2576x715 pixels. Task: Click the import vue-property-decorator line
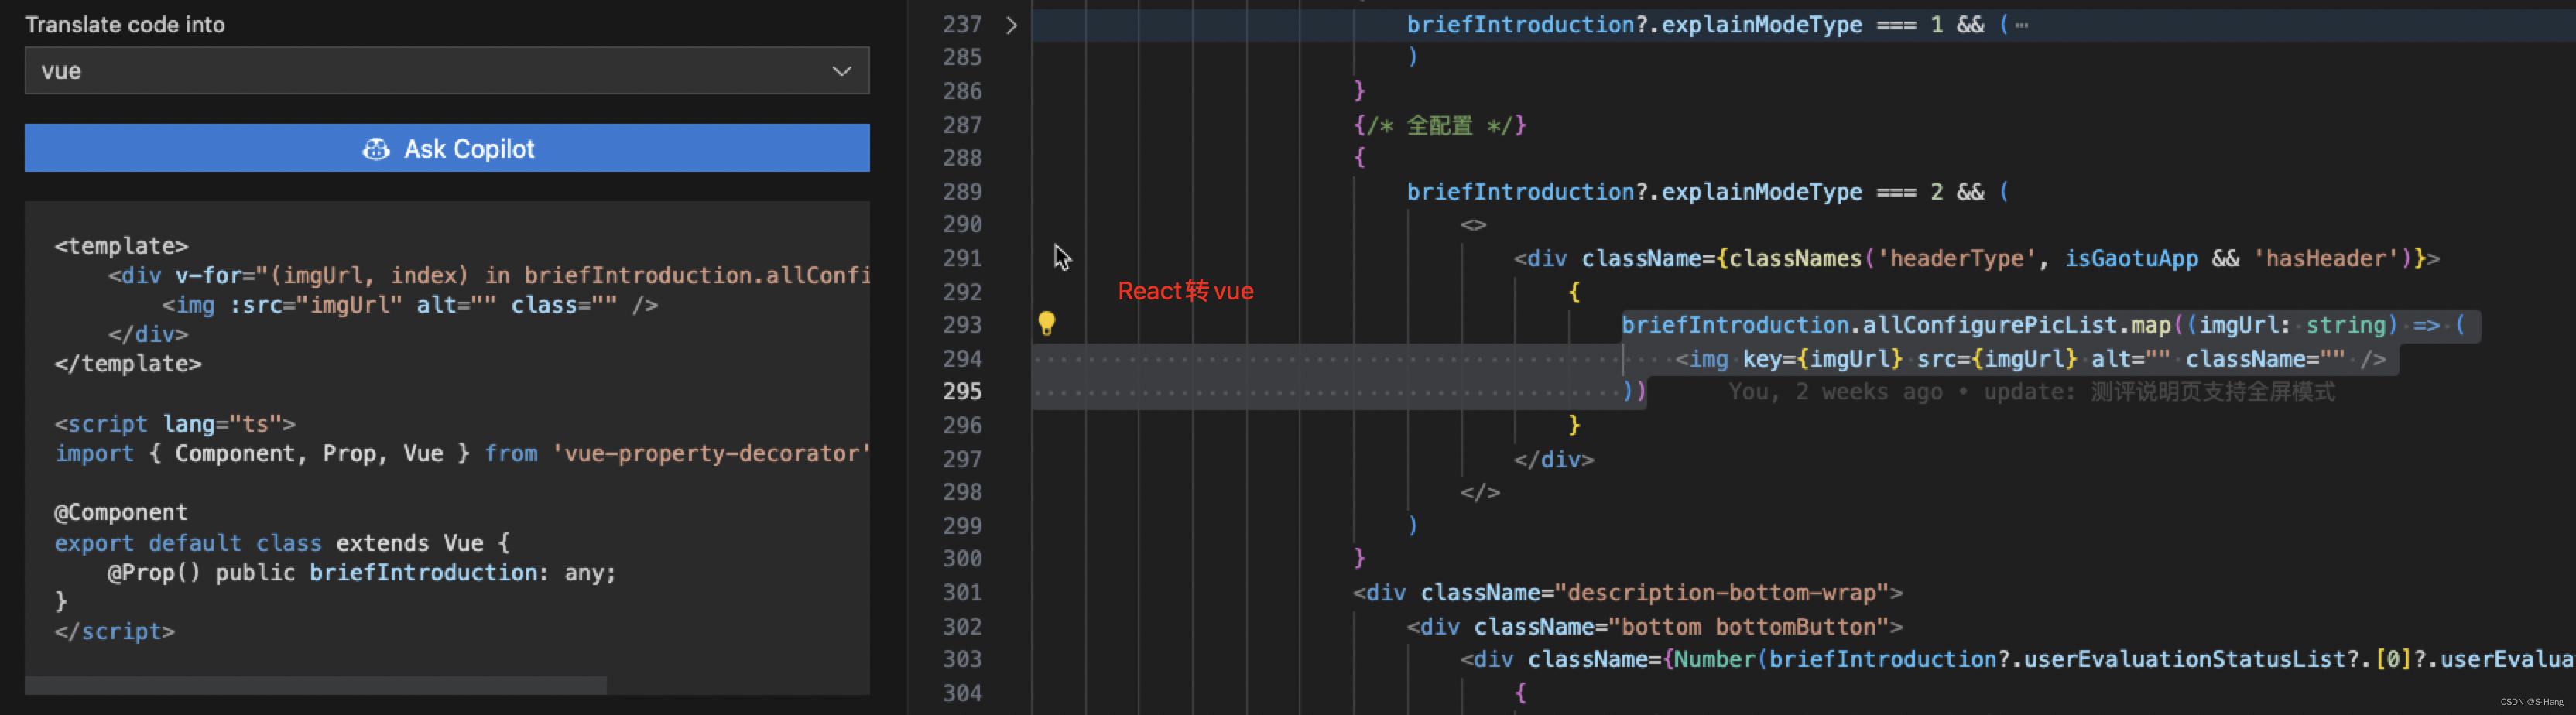pos(462,454)
